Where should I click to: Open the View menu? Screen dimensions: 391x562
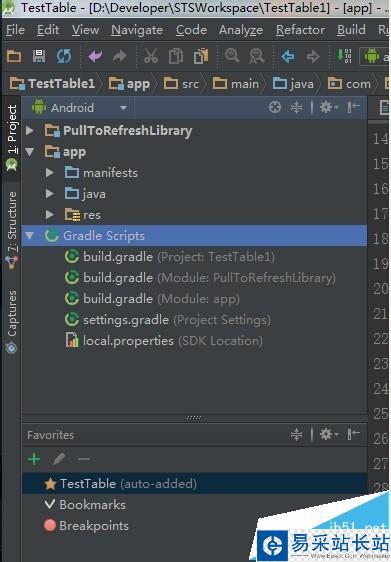tap(85, 30)
